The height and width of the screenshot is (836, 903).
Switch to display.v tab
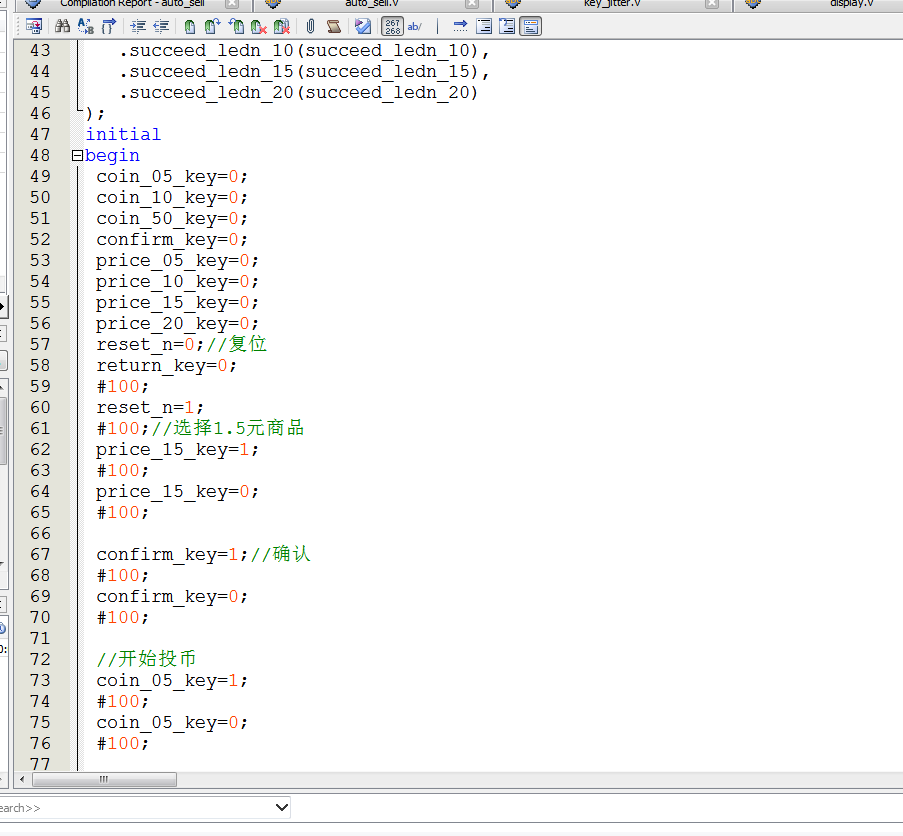(851, 4)
